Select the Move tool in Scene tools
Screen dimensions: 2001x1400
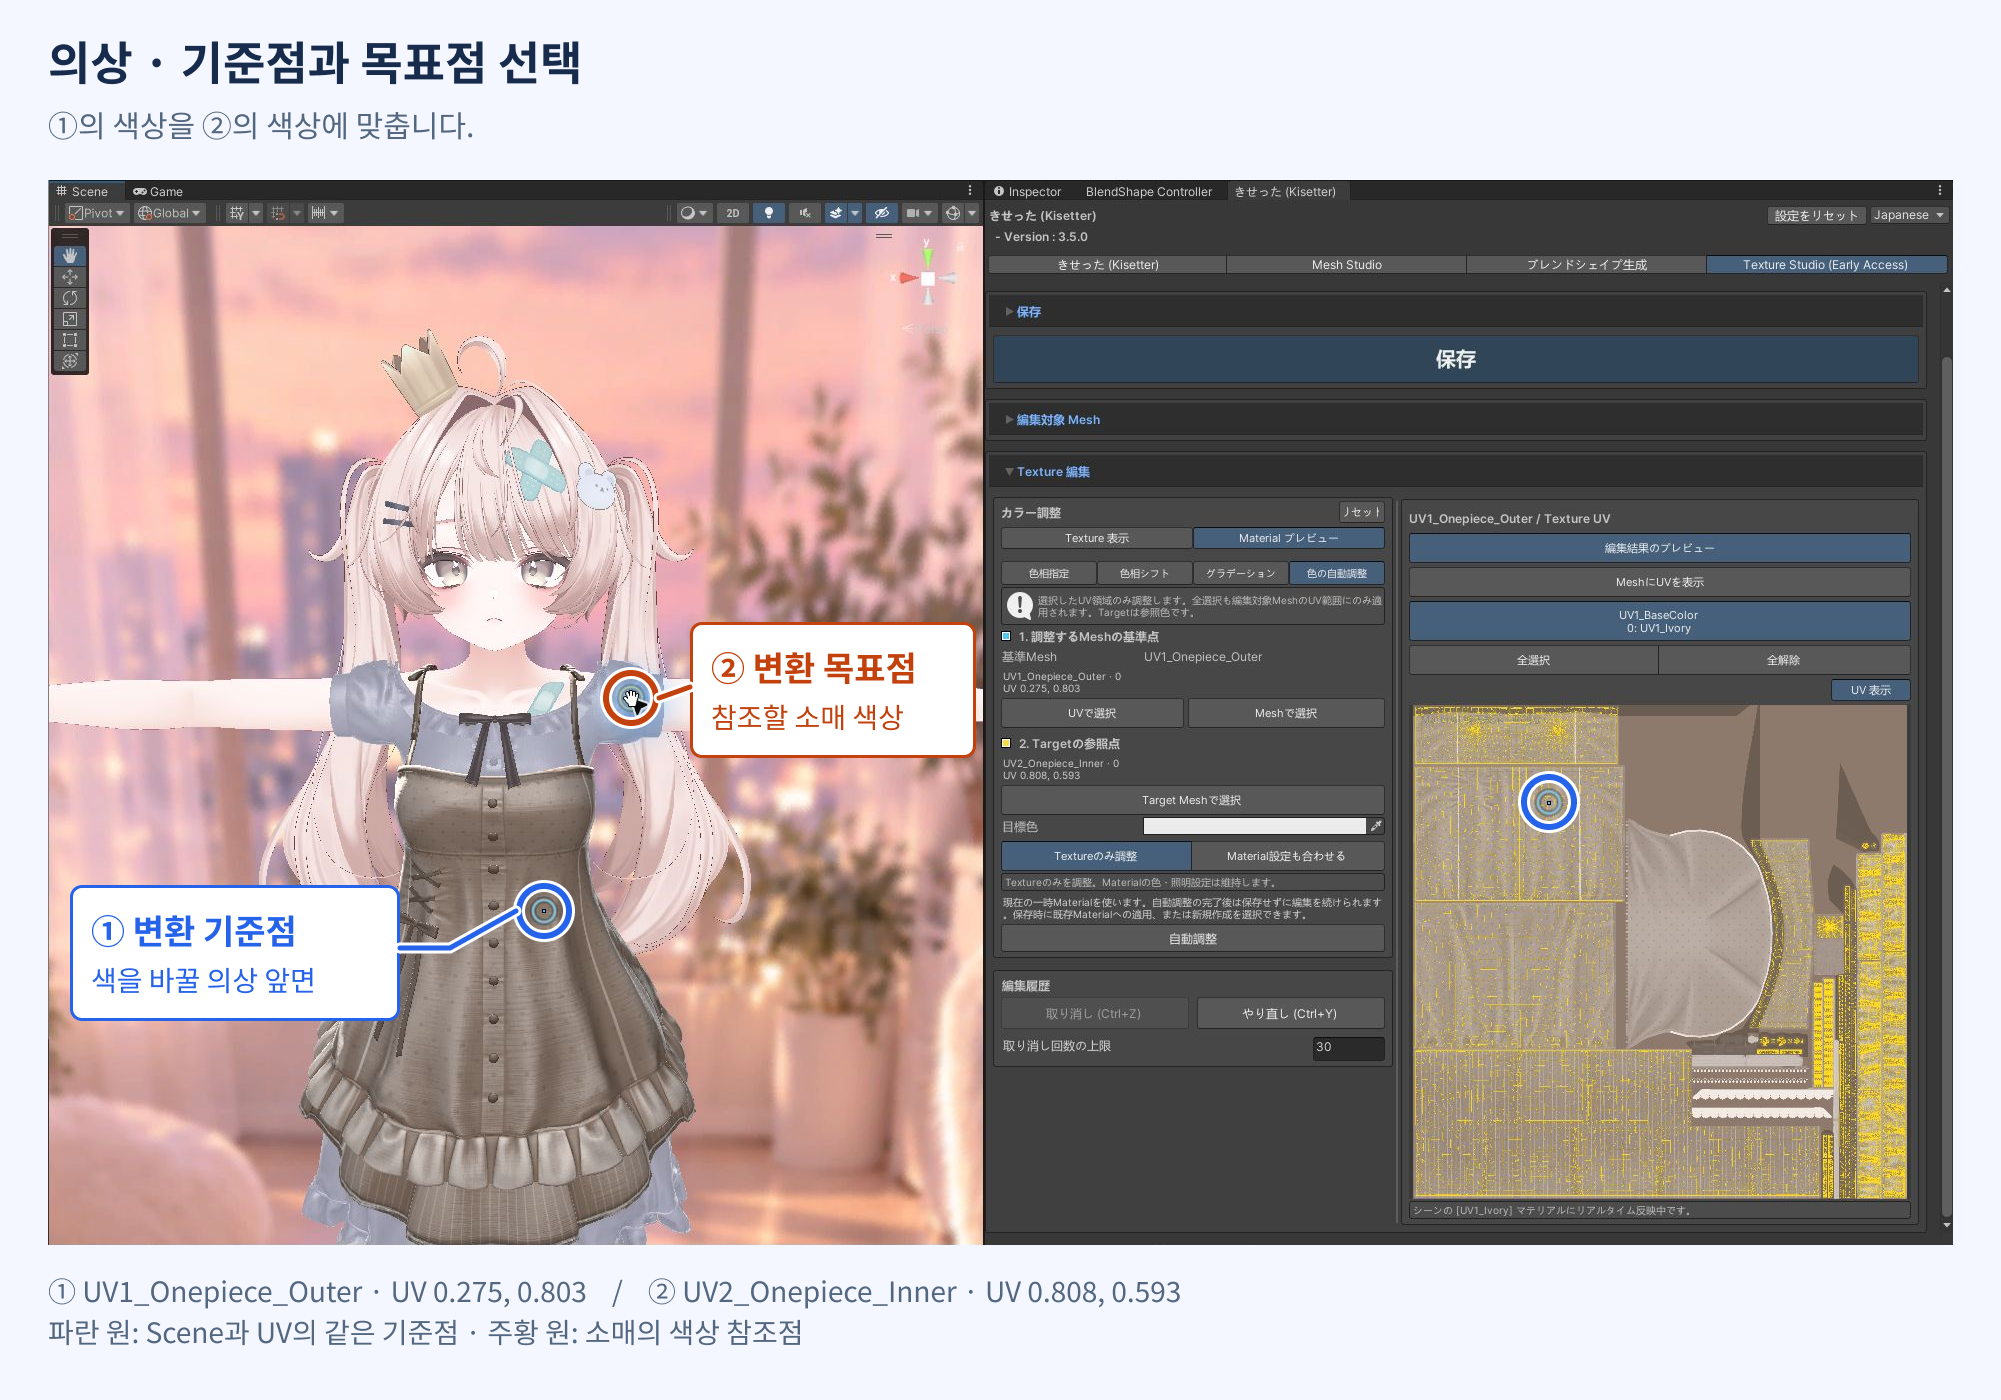(70, 277)
